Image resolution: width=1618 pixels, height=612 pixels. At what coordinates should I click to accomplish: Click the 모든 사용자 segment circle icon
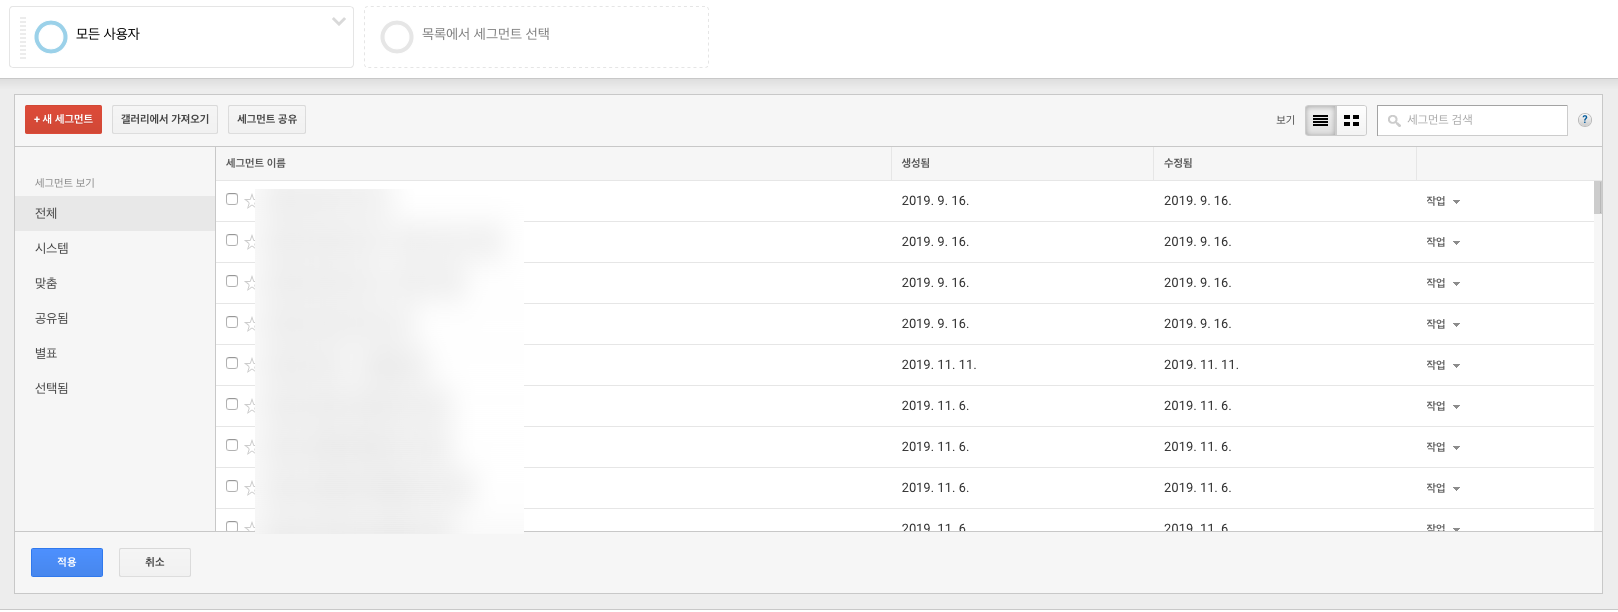(x=51, y=37)
